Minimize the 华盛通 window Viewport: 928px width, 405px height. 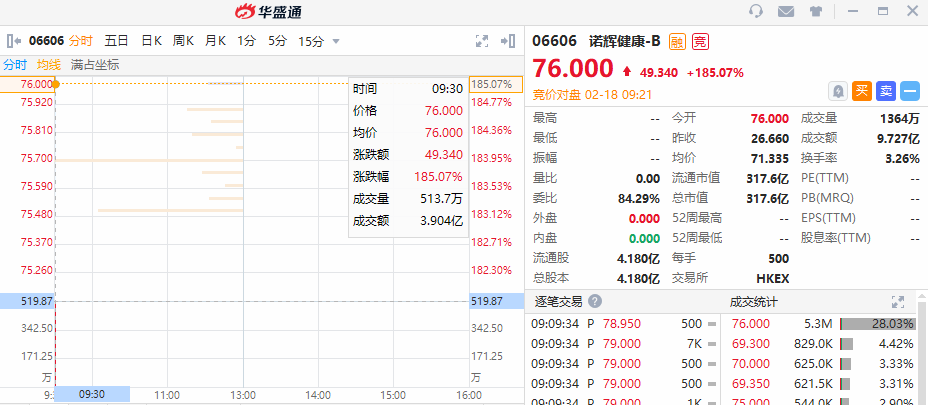853,11
